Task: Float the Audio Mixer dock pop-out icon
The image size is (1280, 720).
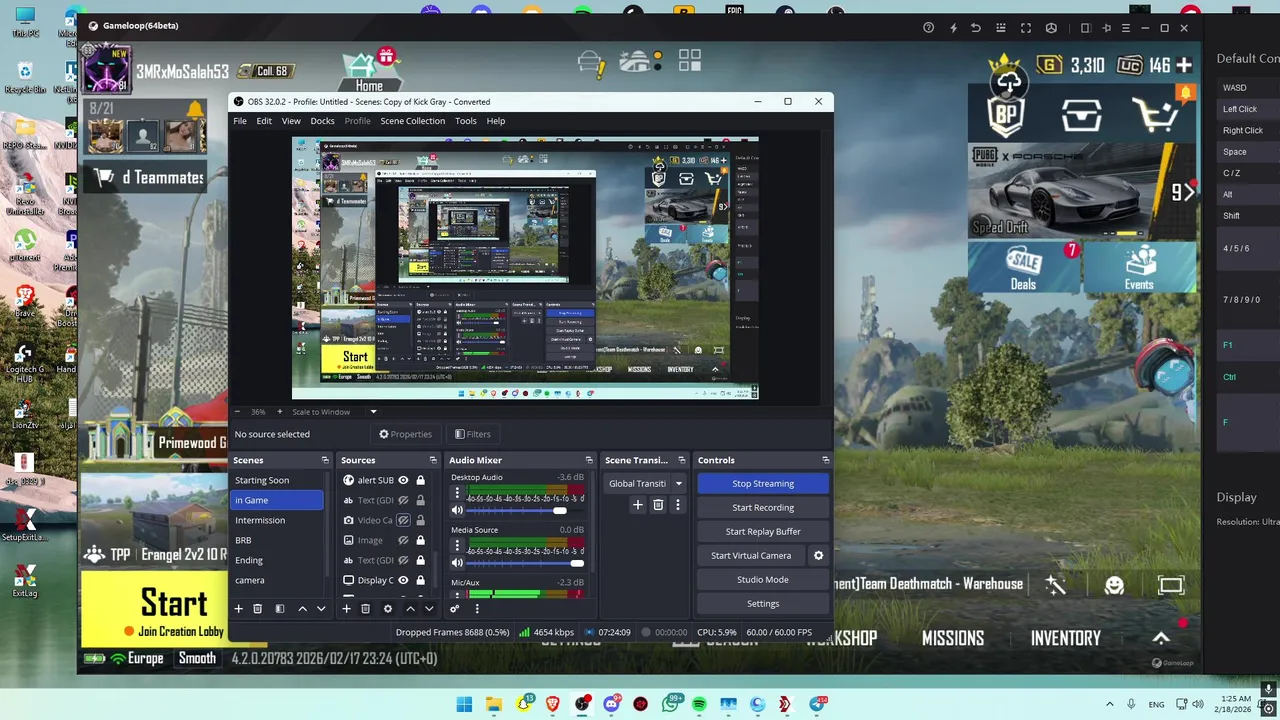Action: pyautogui.click(x=589, y=460)
